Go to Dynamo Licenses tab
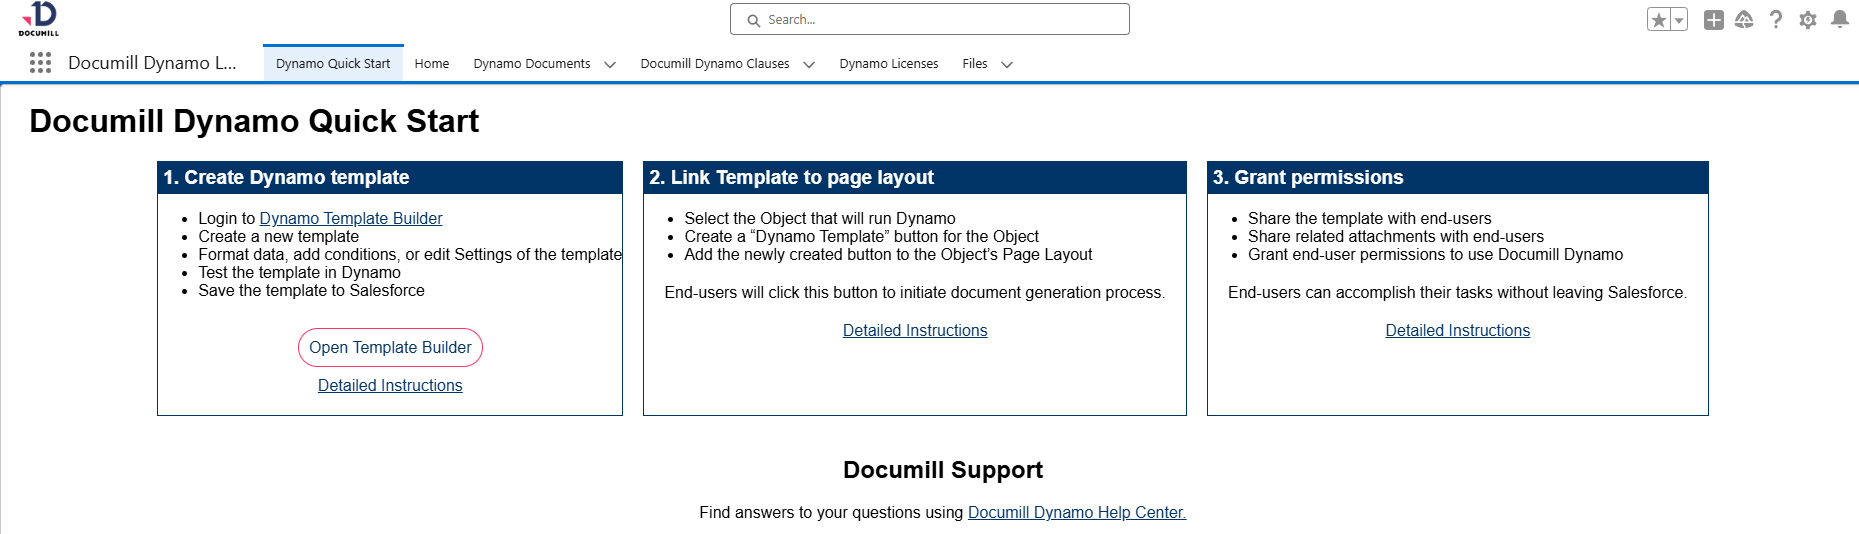This screenshot has height=534, width=1859. click(x=888, y=64)
